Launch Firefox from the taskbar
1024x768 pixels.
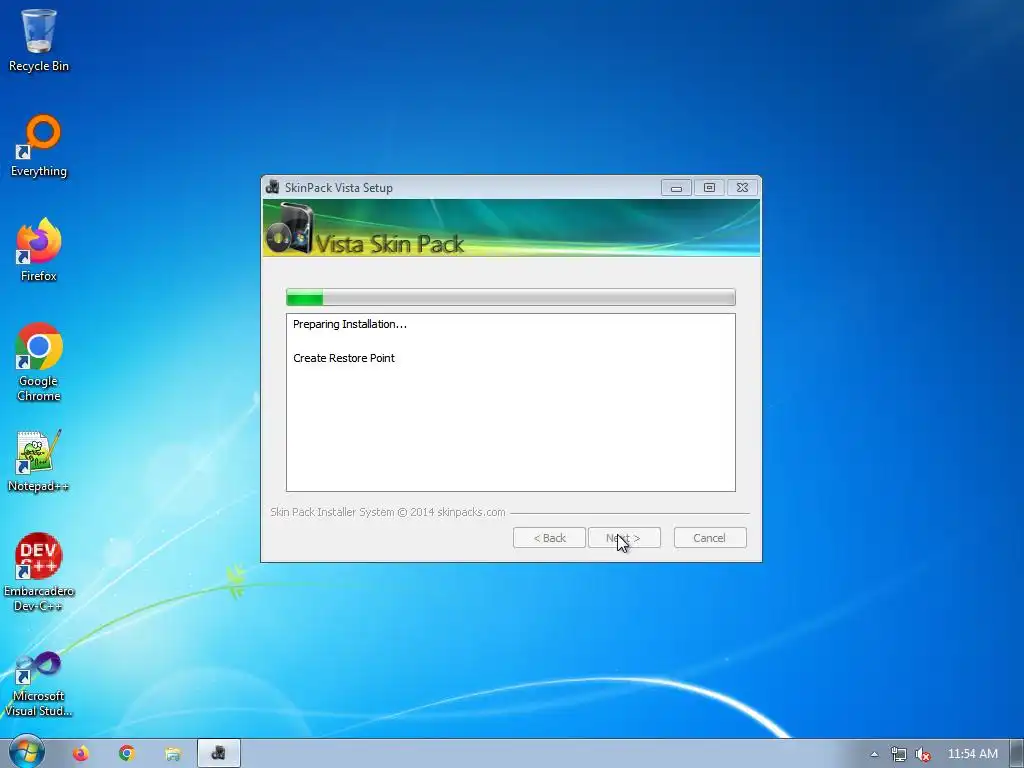[80, 754]
